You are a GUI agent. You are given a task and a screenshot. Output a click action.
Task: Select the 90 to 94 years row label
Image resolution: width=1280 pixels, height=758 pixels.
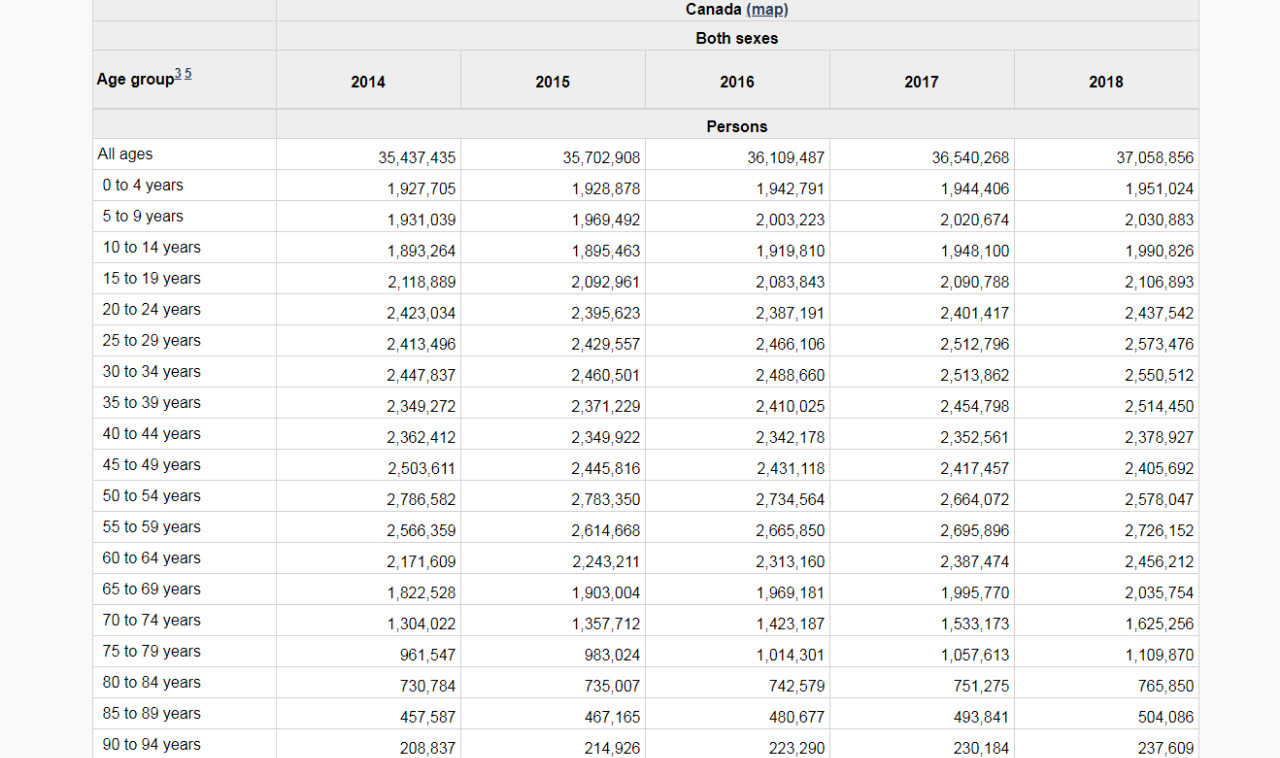click(x=151, y=744)
